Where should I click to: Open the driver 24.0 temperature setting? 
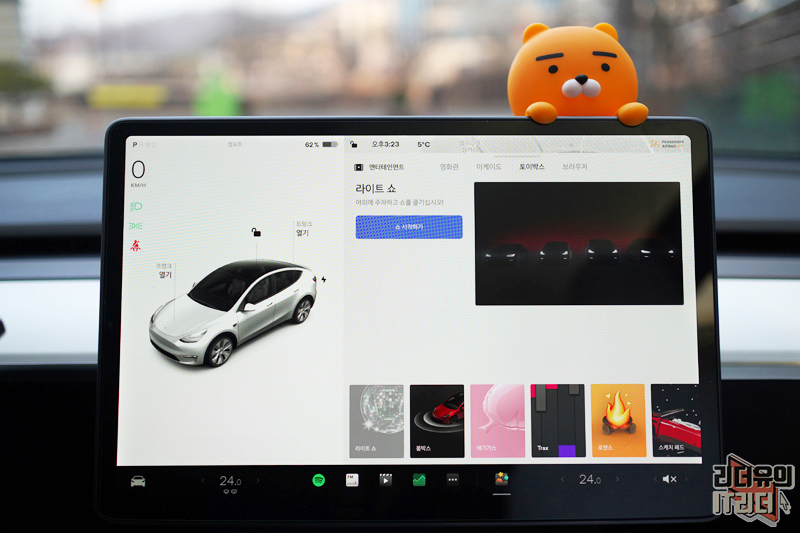click(230, 481)
